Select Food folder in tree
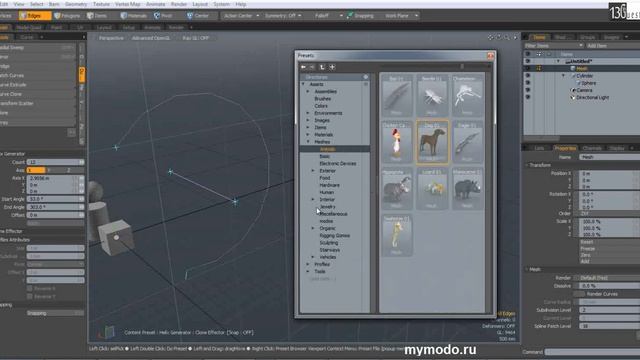Viewport: 640px width, 360px height. (325, 178)
